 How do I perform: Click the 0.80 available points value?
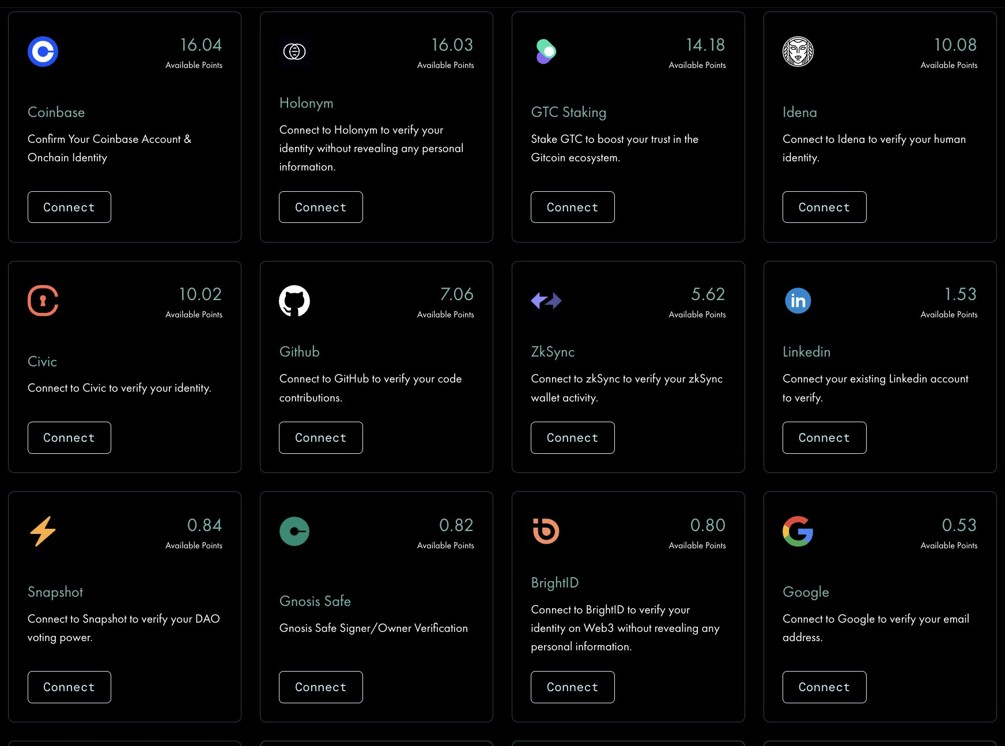708,525
